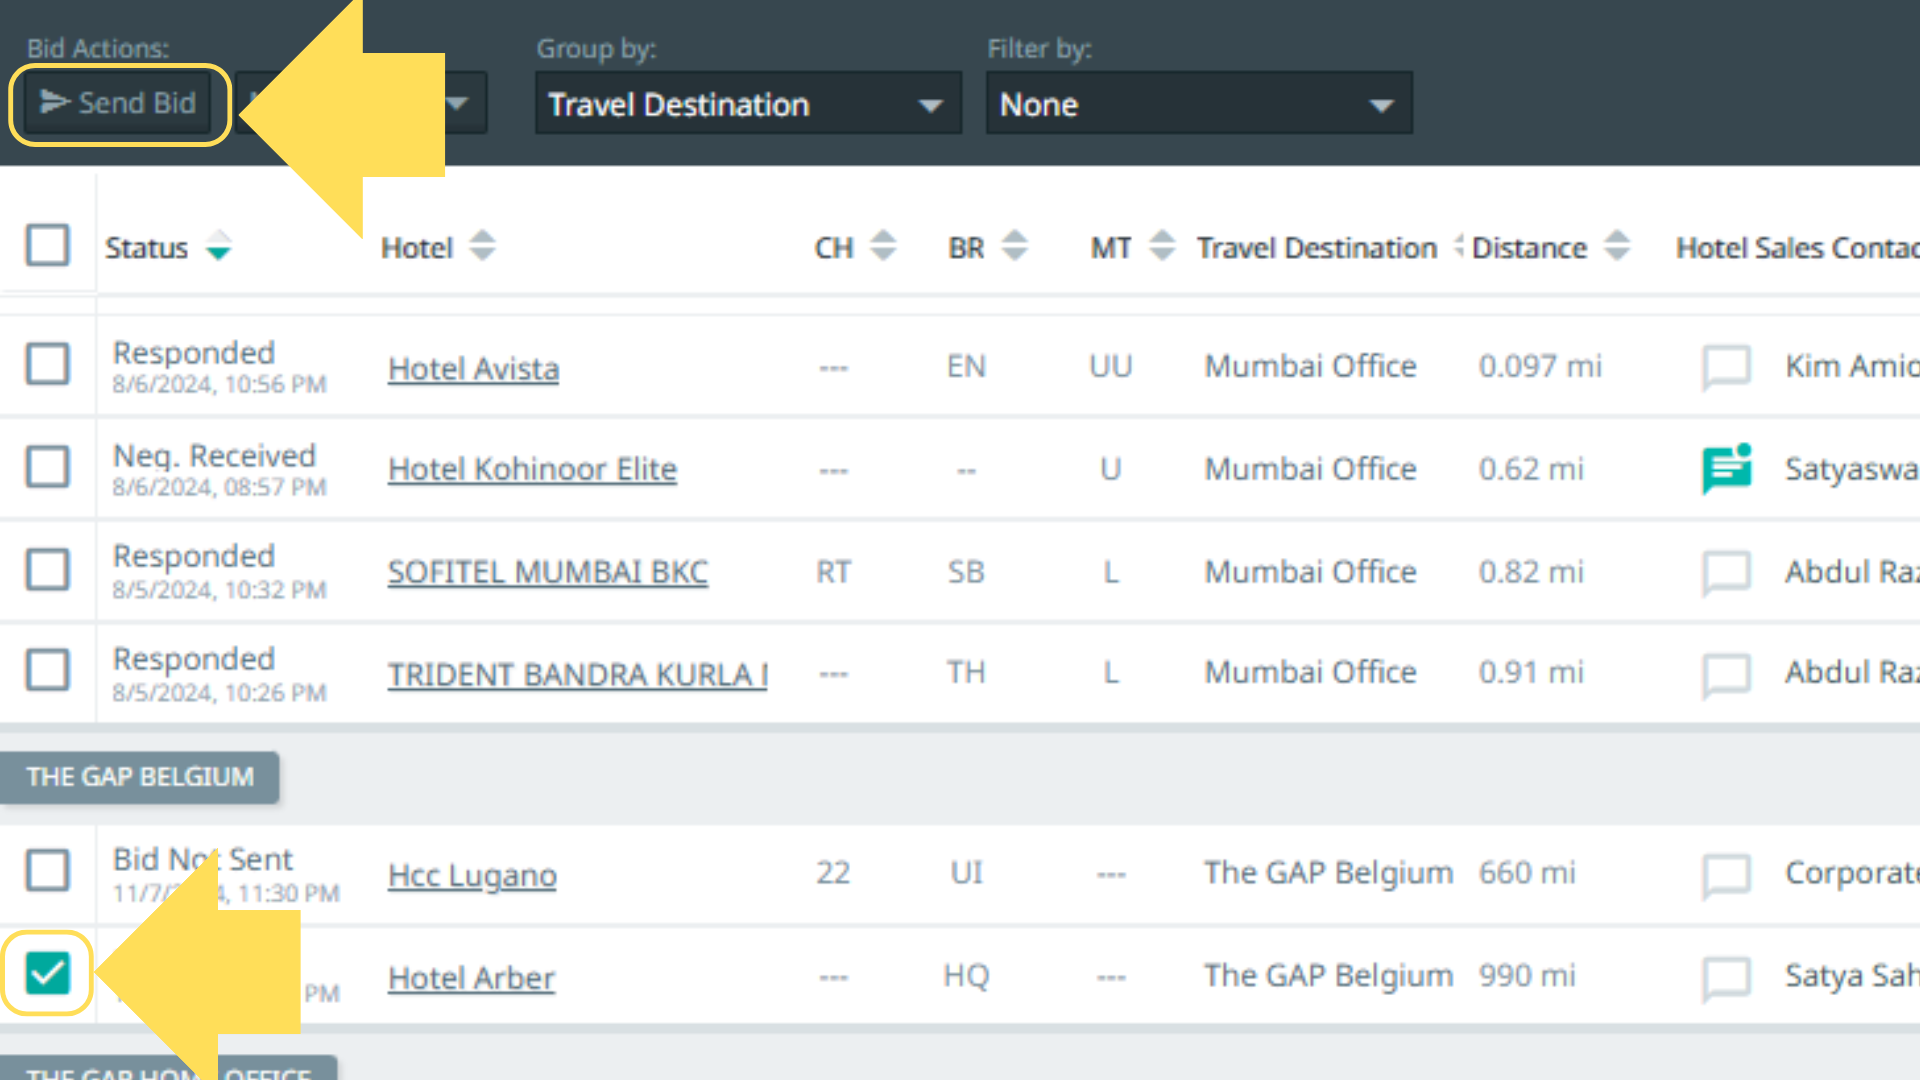Check the Hotel Kohinoor Elite checkbox
The height and width of the screenshot is (1080, 1920).
(47, 467)
